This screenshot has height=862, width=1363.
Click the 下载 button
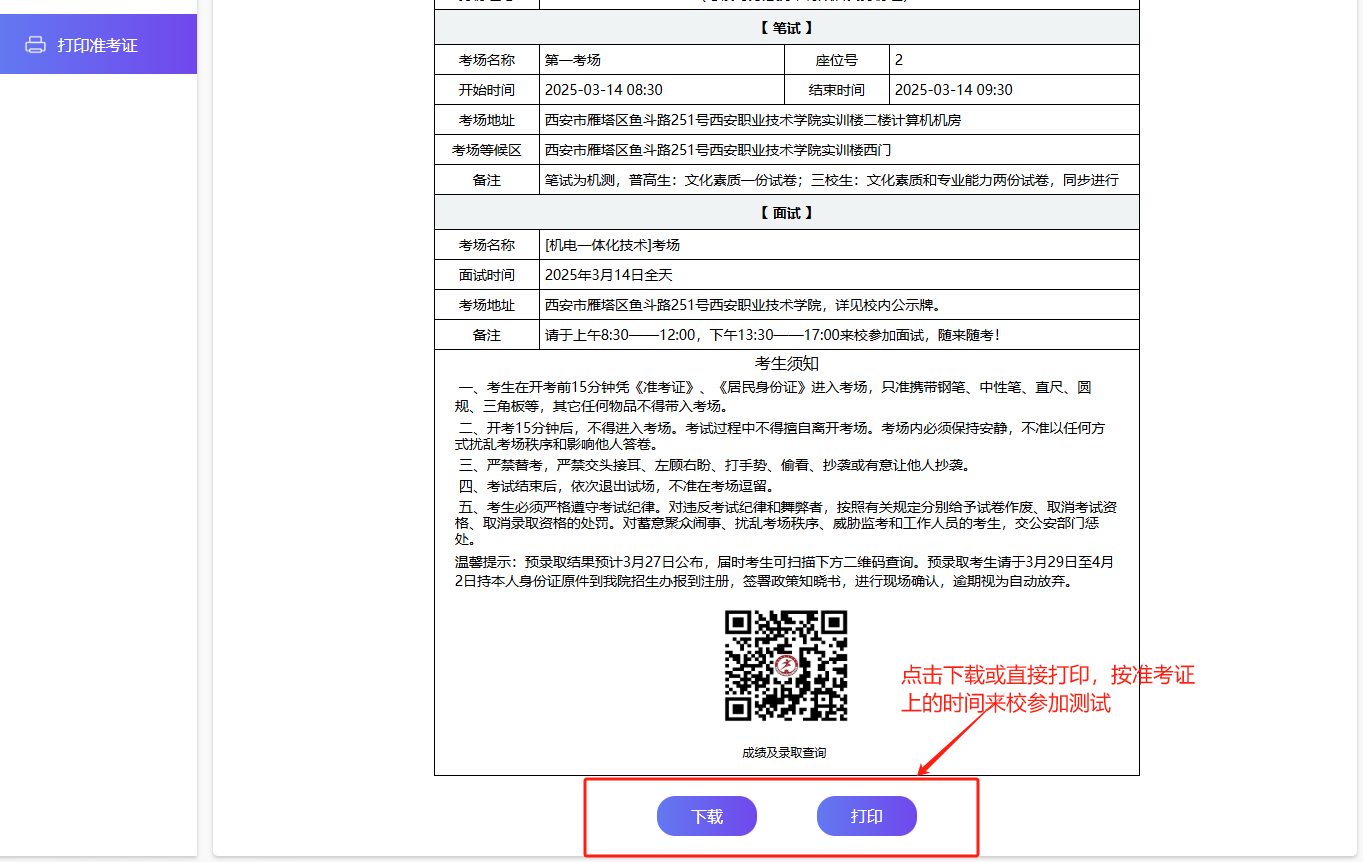(x=706, y=816)
